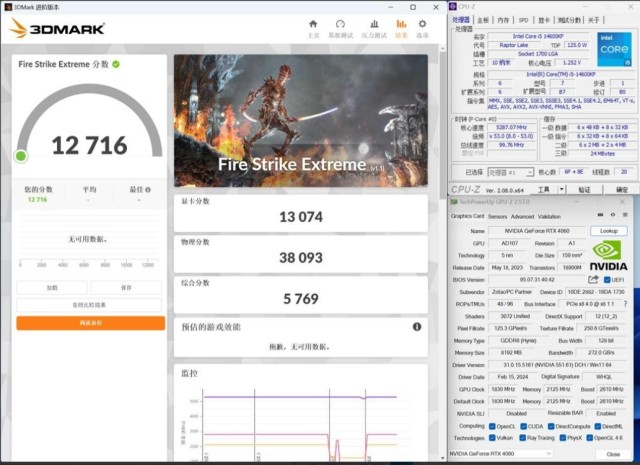640x465 pixels.
Task: Click the Intel Core badge in CPU-Z
Action: click(614, 49)
